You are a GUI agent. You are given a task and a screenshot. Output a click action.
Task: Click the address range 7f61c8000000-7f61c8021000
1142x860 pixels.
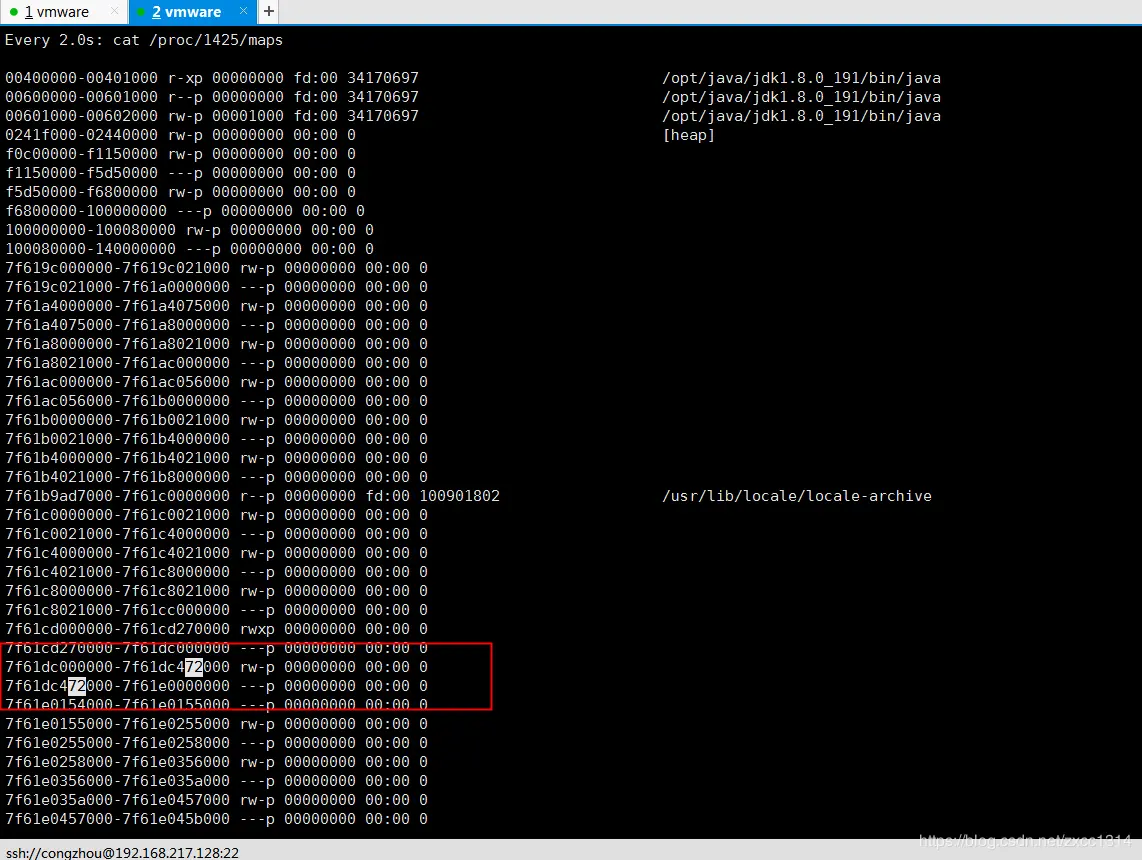click(117, 591)
